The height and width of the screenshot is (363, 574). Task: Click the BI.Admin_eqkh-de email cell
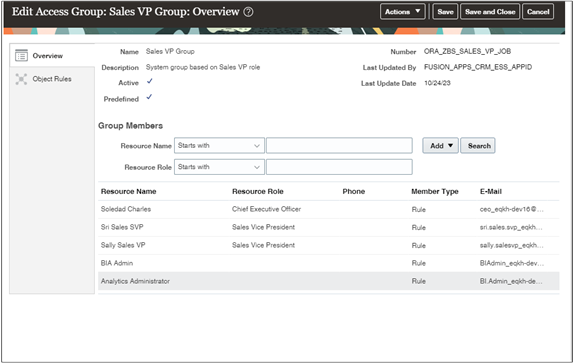click(511, 281)
